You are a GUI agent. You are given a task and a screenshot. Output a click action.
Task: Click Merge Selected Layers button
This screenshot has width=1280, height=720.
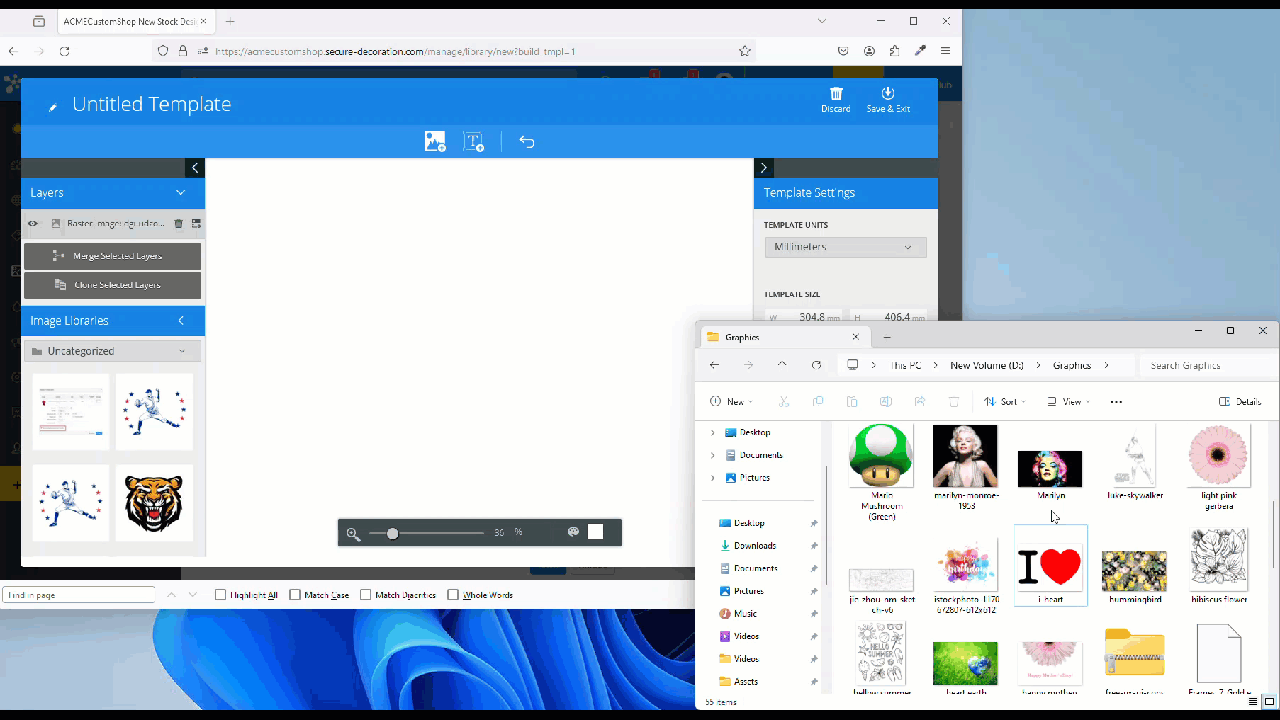pos(112,256)
